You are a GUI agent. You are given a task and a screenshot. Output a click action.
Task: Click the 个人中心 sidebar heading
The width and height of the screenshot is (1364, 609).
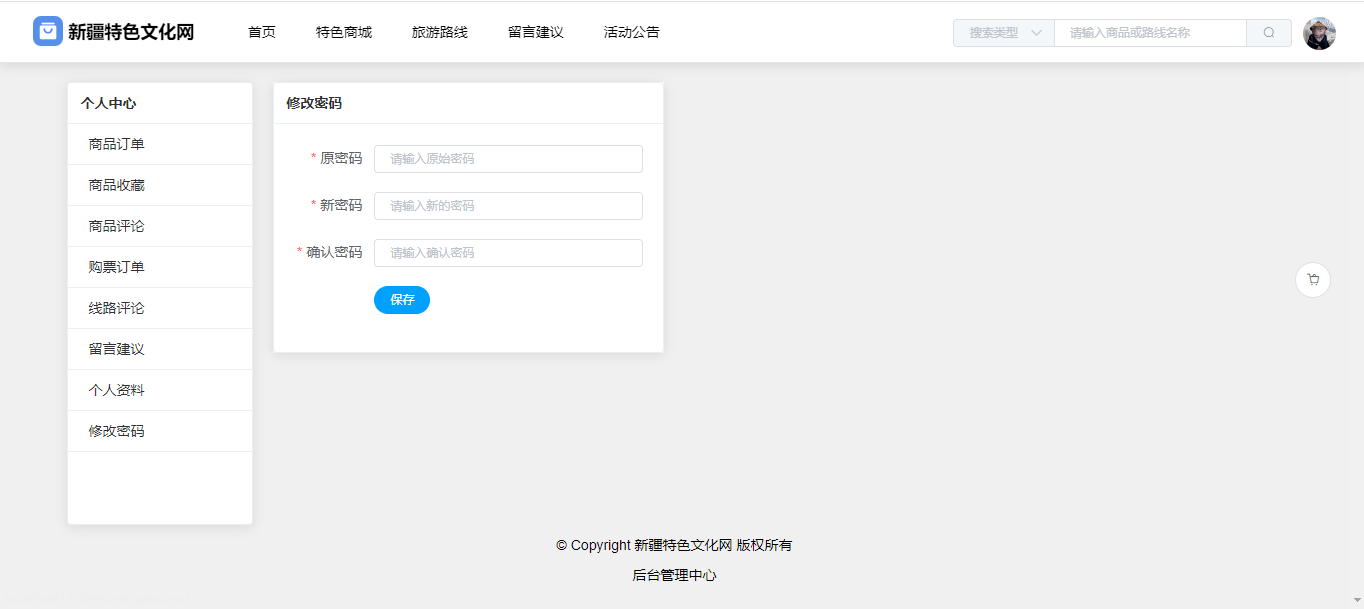109,103
